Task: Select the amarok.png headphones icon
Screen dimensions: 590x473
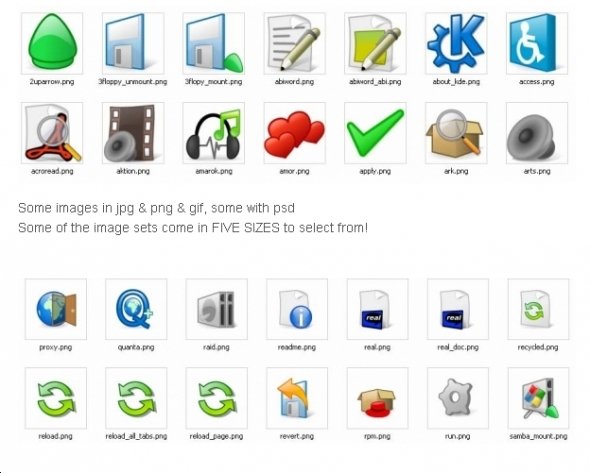Action: (214, 133)
